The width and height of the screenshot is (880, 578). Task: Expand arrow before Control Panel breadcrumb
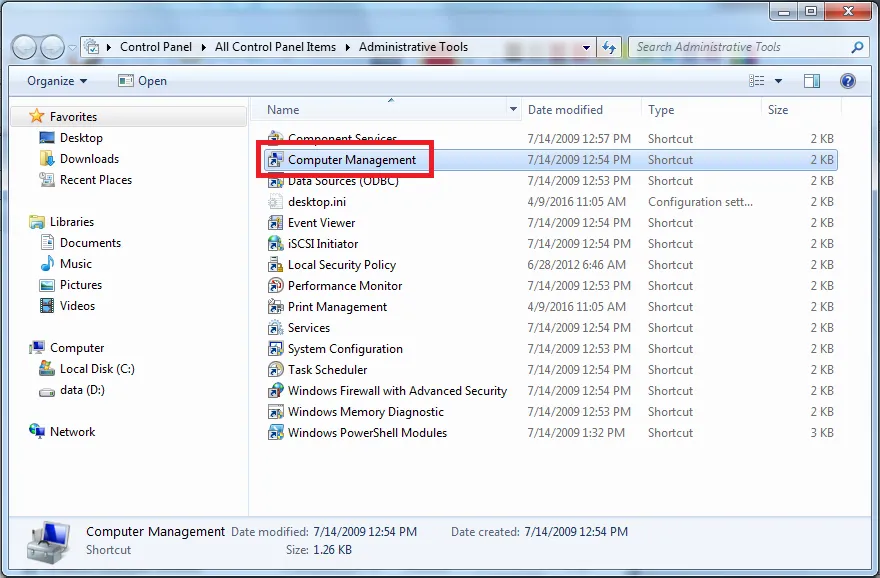(108, 47)
